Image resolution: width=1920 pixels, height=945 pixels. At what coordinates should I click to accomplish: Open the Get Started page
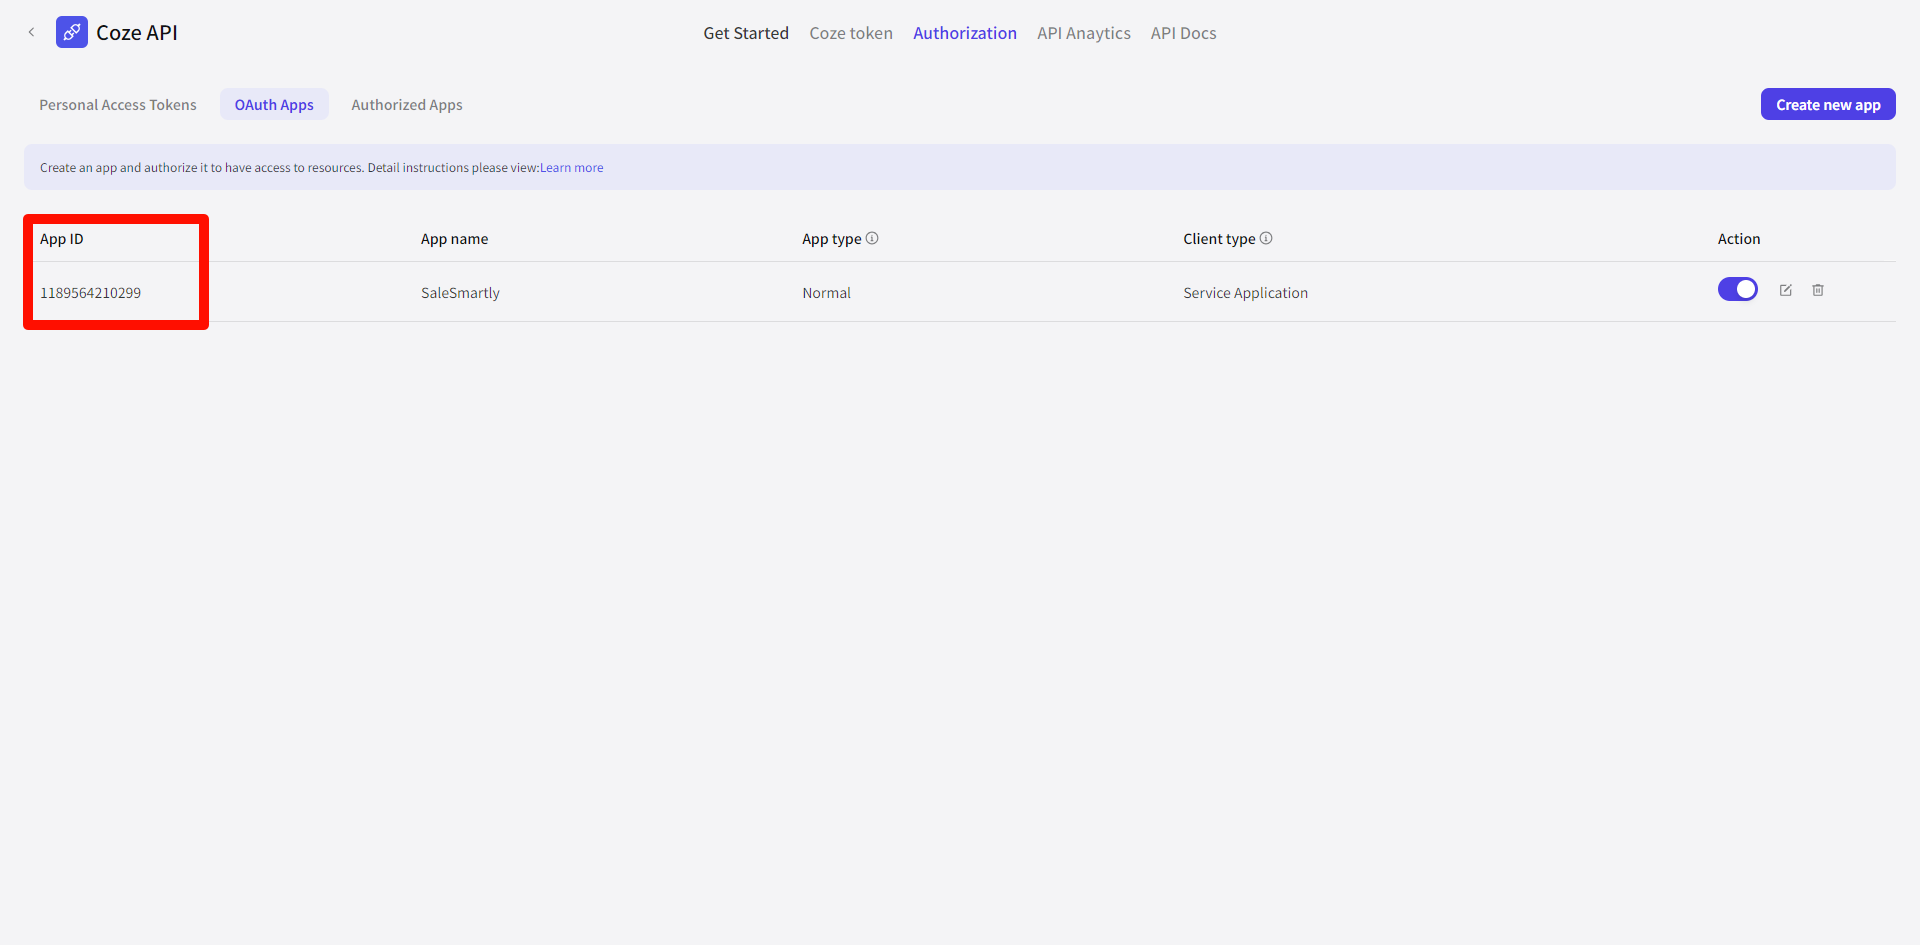click(745, 33)
